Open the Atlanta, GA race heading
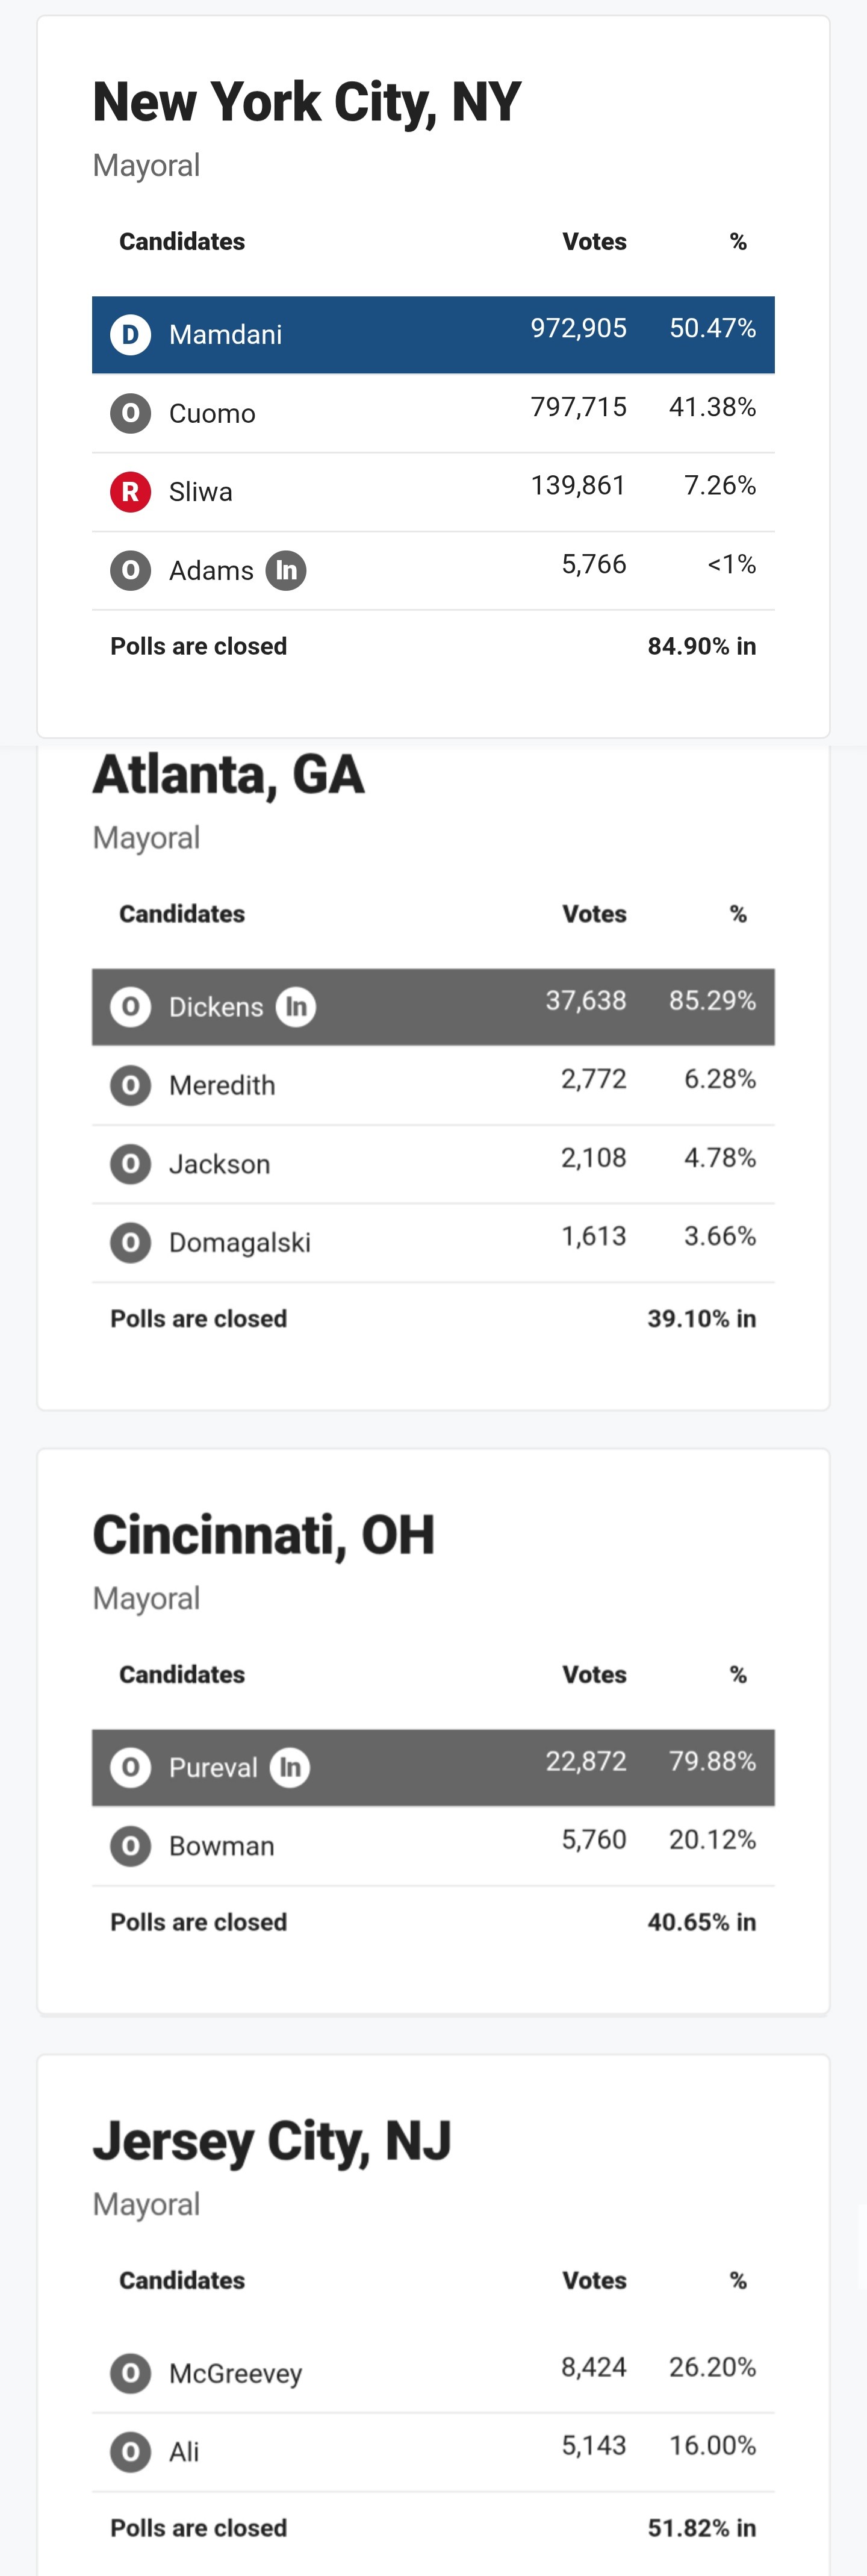Viewport: 867px width, 2576px height. 229,775
